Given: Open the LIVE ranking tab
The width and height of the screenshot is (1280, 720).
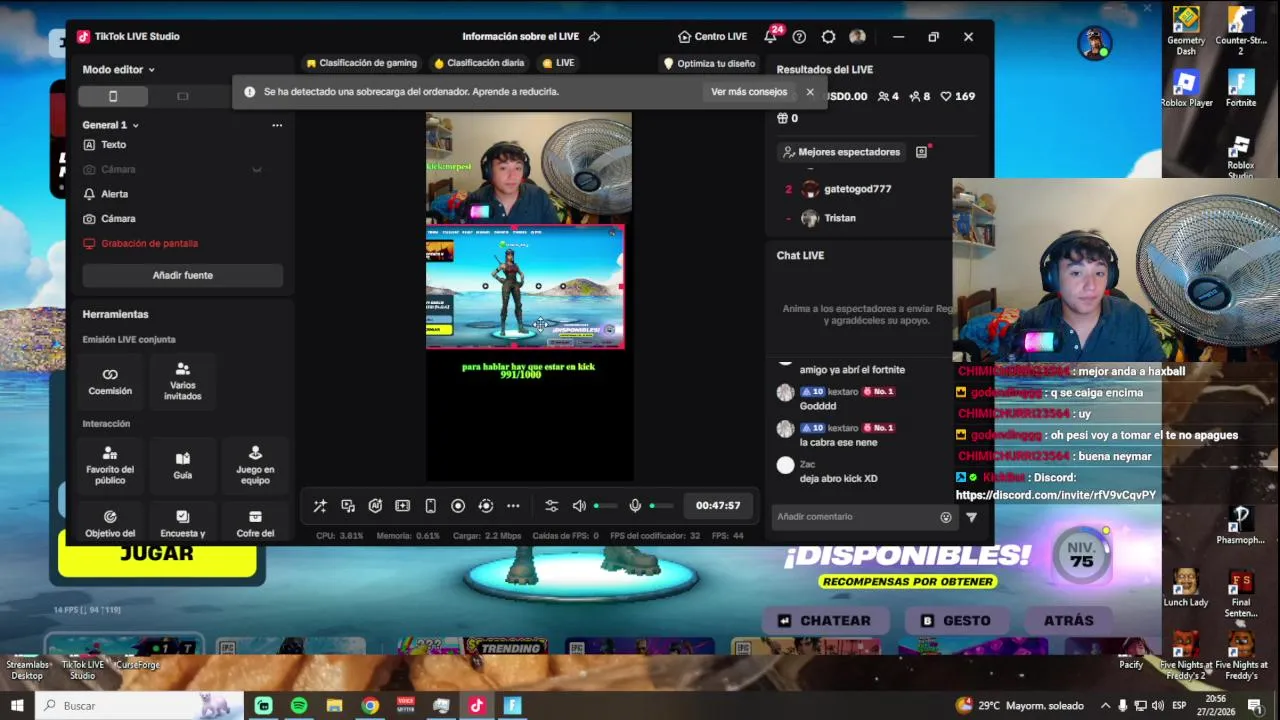Looking at the screenshot, I should [558, 63].
